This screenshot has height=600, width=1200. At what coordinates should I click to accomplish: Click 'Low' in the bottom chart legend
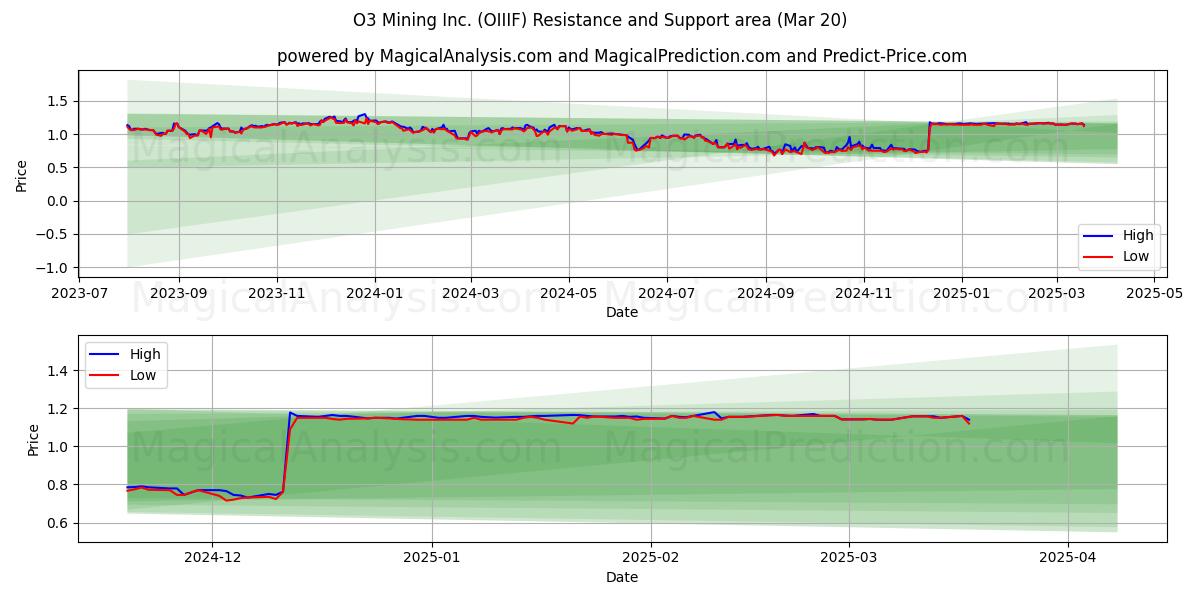point(143,375)
